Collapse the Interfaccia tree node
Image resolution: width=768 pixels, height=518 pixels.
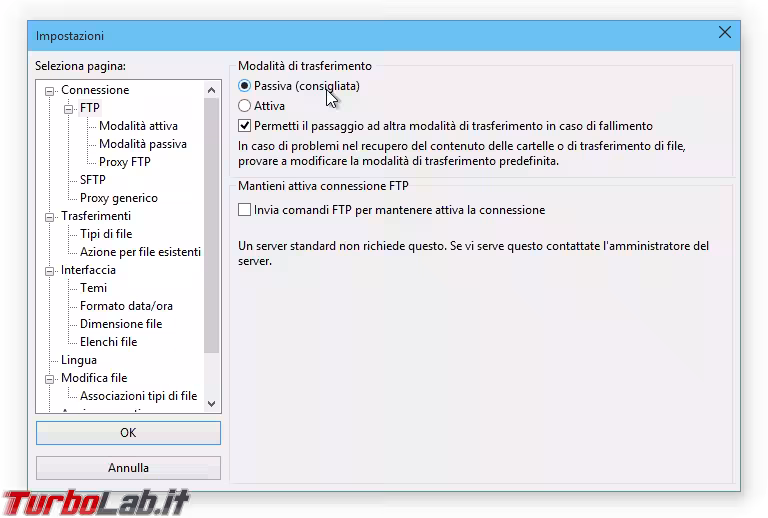click(x=50, y=270)
